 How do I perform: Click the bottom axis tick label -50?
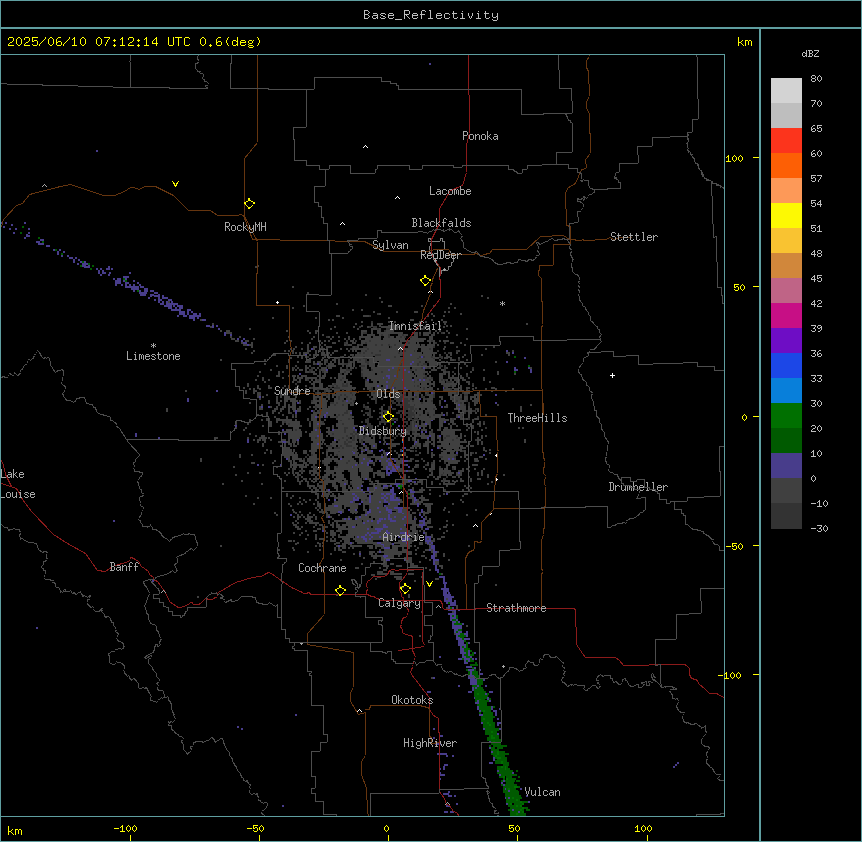pyautogui.click(x=255, y=828)
